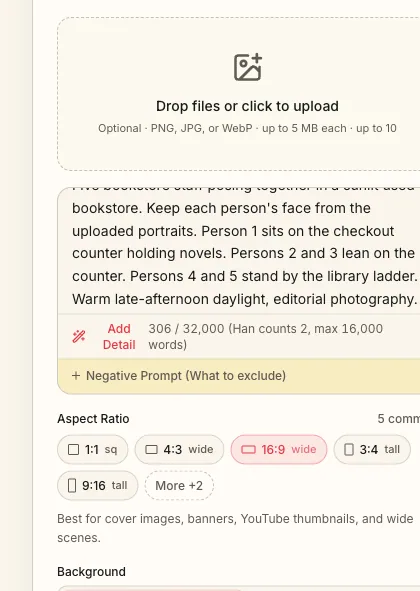Select the 4:3 wide aspect ratio

pyautogui.click(x=179, y=449)
